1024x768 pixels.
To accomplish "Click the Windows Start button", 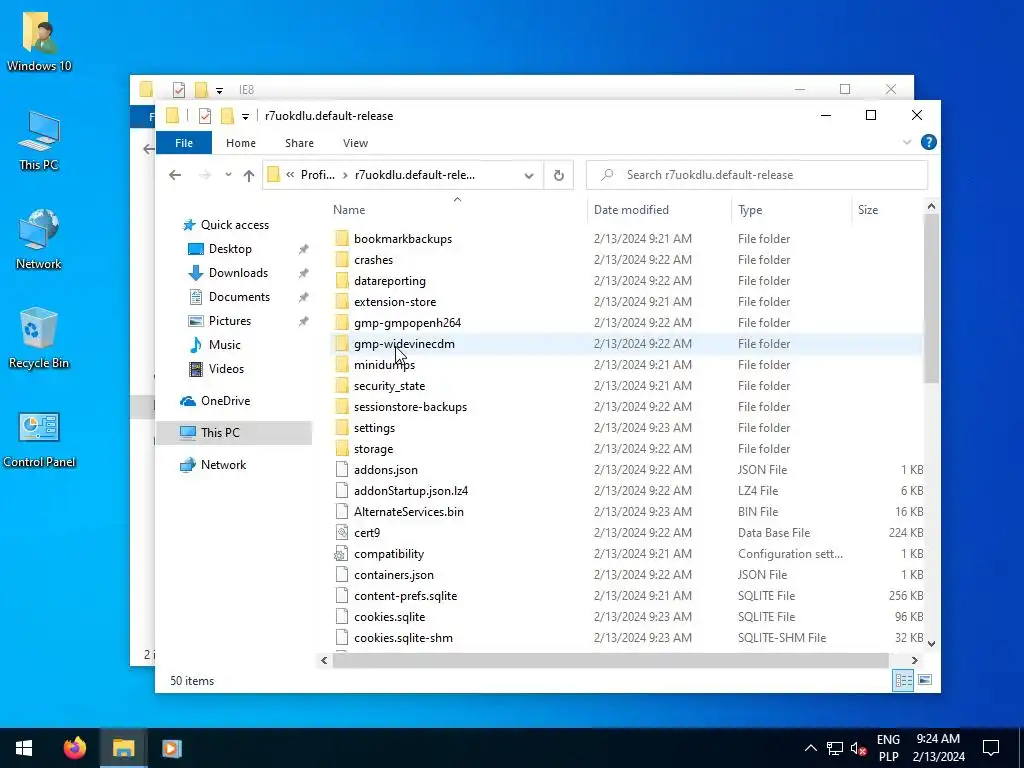I will tap(24, 748).
